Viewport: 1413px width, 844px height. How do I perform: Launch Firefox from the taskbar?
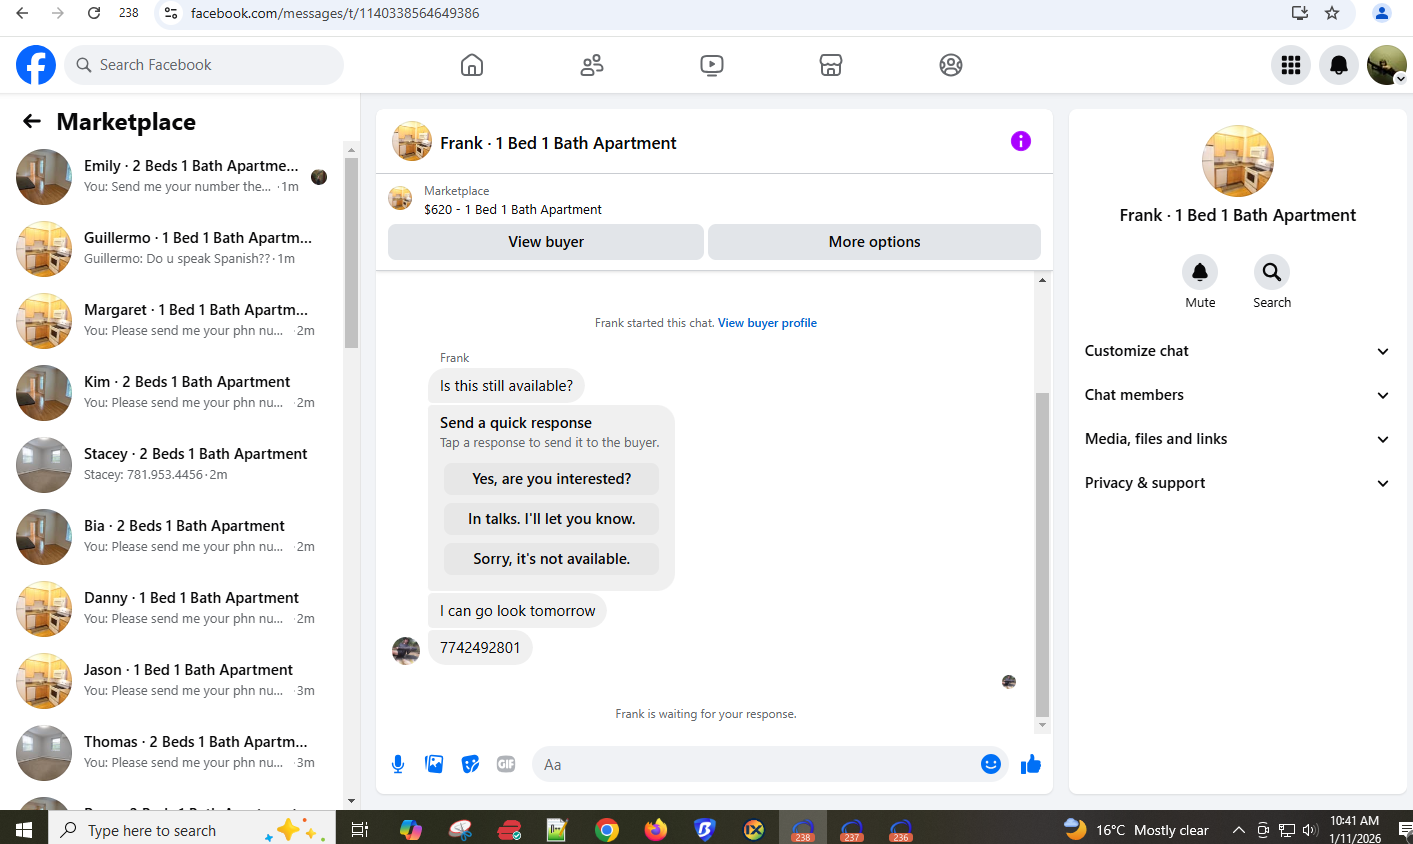click(656, 830)
